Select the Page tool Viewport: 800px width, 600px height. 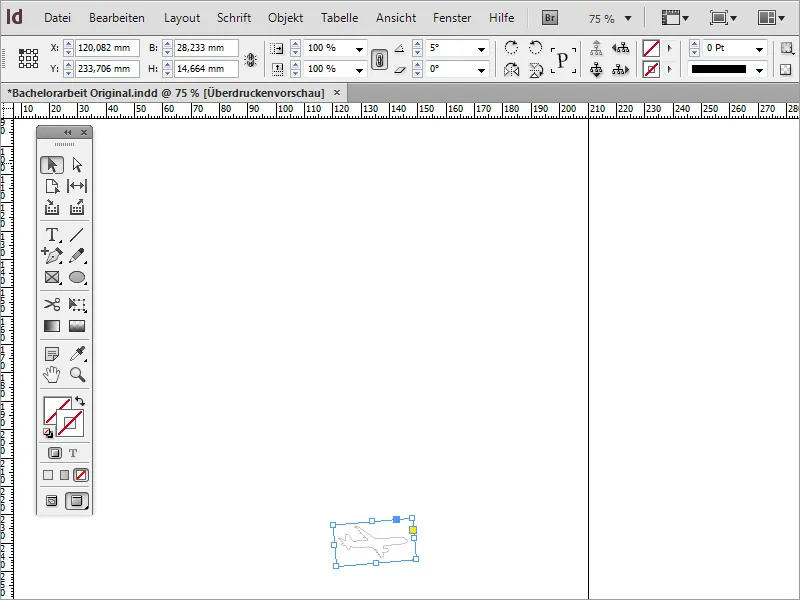click(x=52, y=186)
